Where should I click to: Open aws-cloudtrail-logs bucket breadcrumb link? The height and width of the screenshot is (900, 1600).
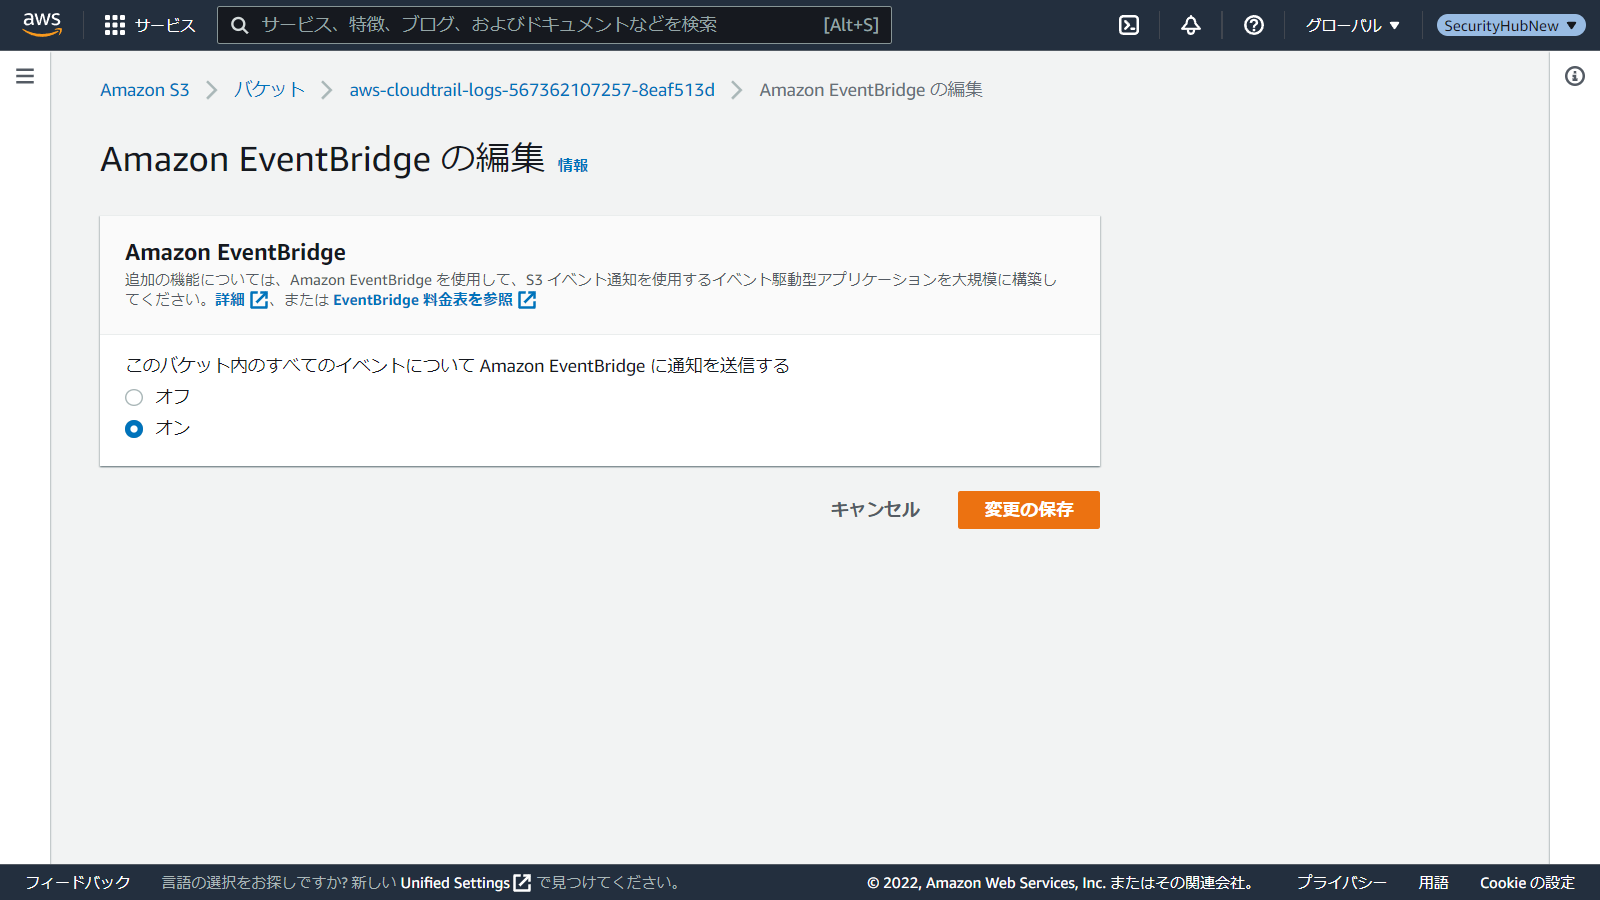tap(532, 90)
